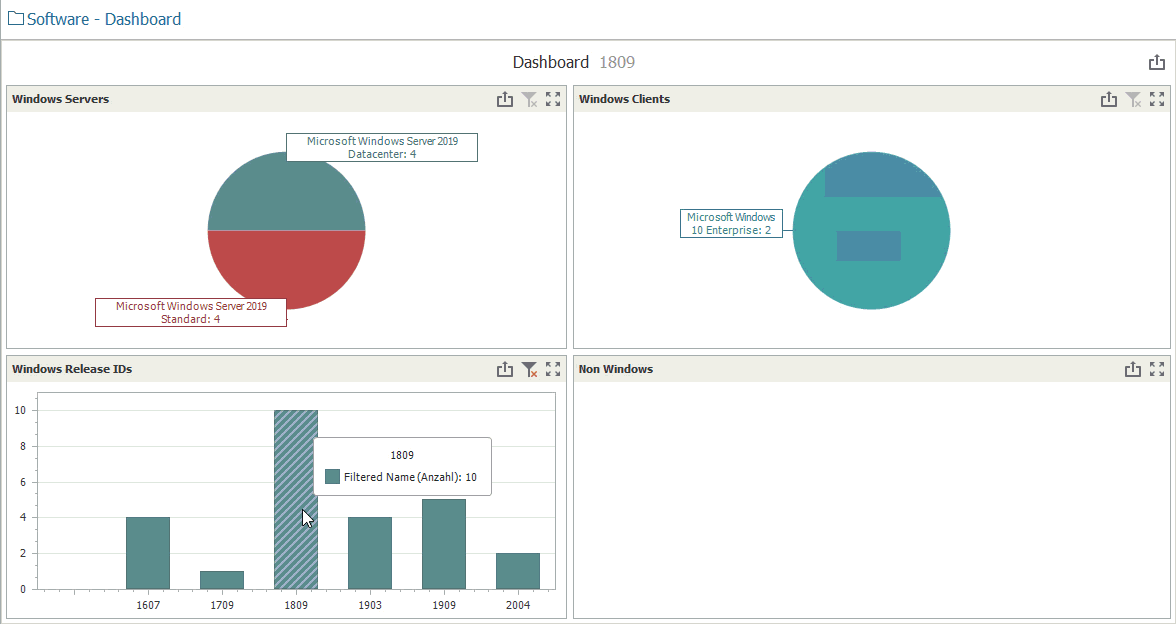Click the Filtered Name (Anzahl): 10 tooltip text
The height and width of the screenshot is (624, 1176).
click(x=410, y=477)
